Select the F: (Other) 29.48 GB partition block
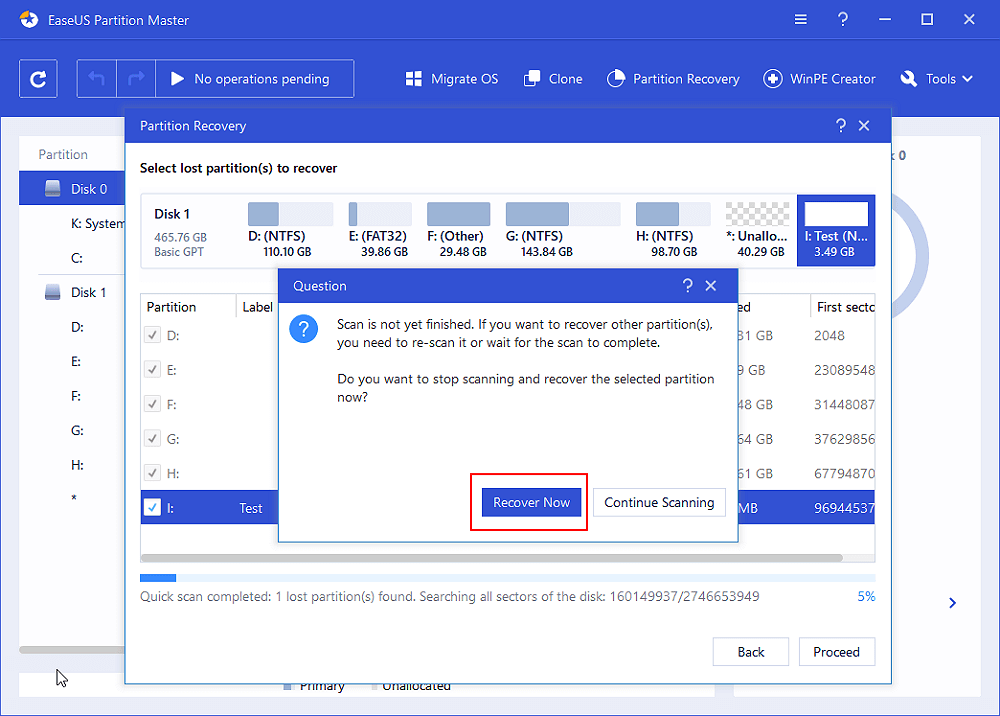1000x716 pixels. pos(458,230)
